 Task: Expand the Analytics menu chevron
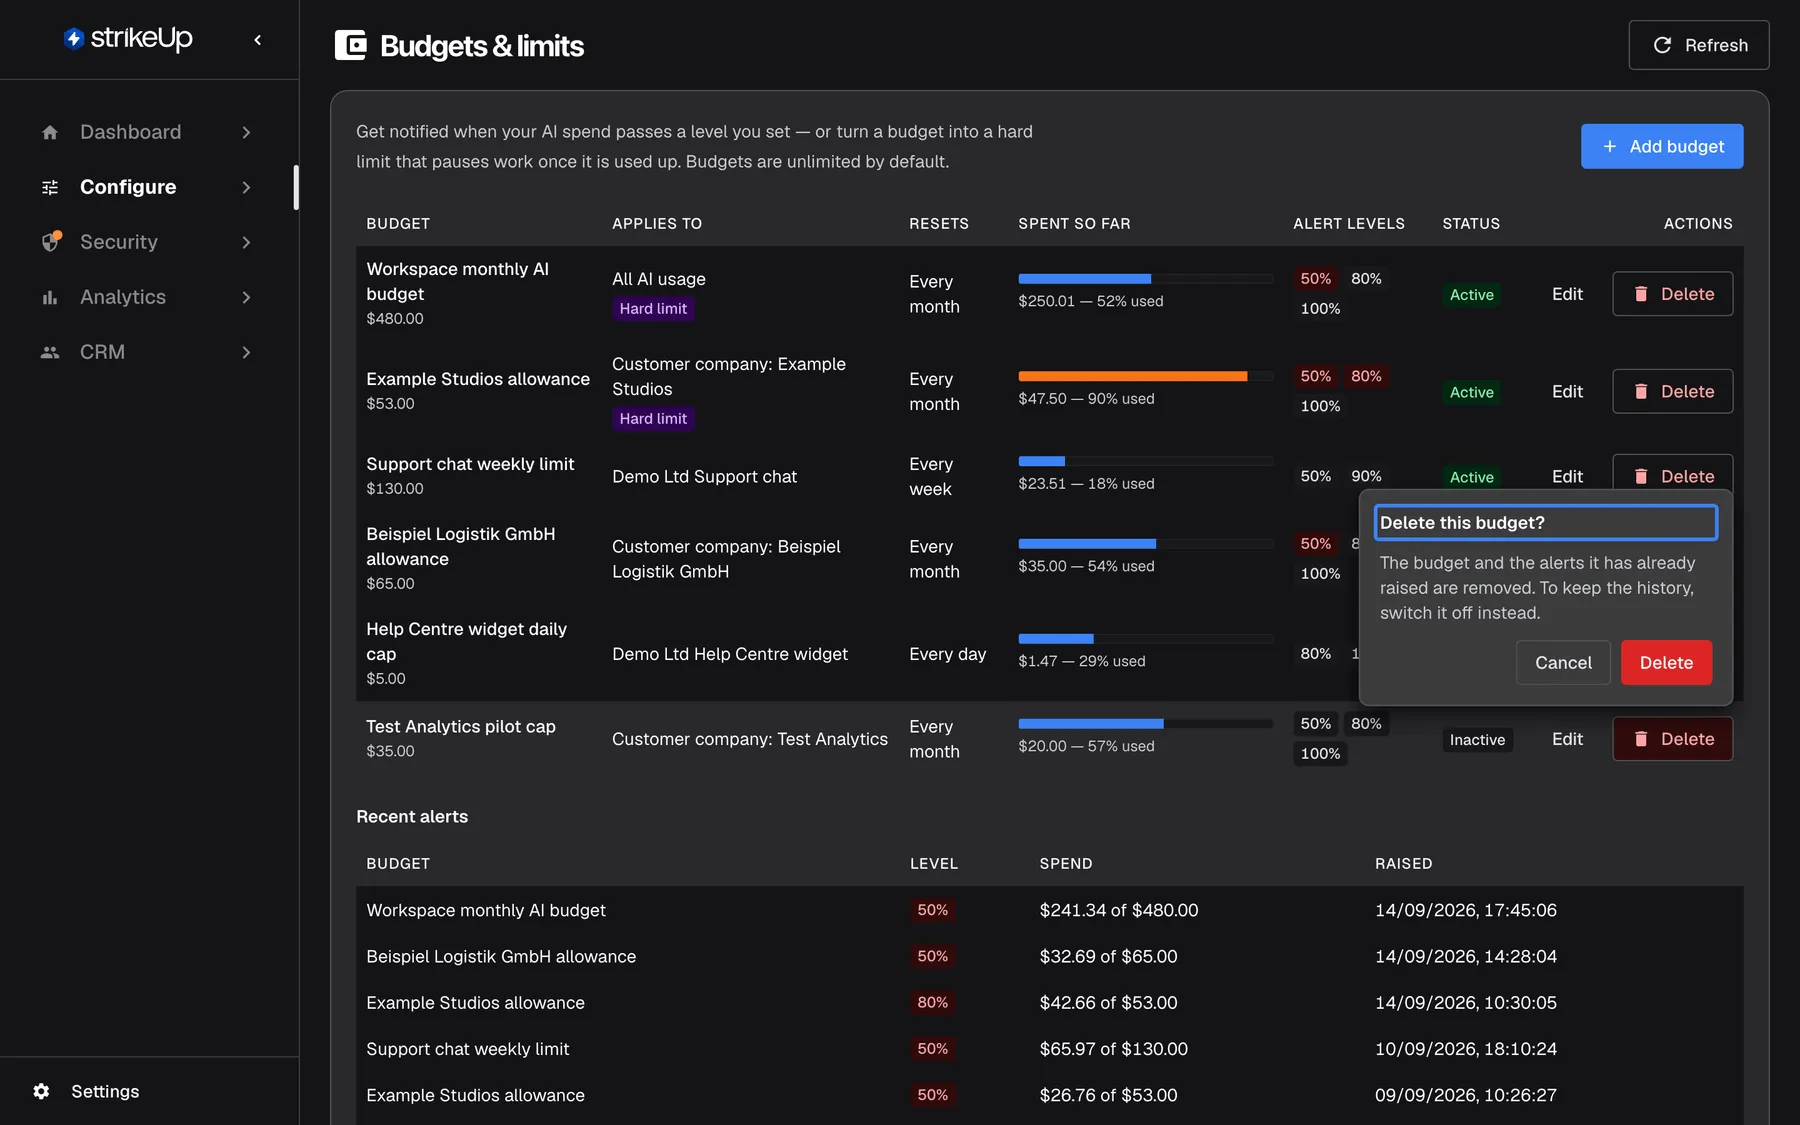pos(246,297)
